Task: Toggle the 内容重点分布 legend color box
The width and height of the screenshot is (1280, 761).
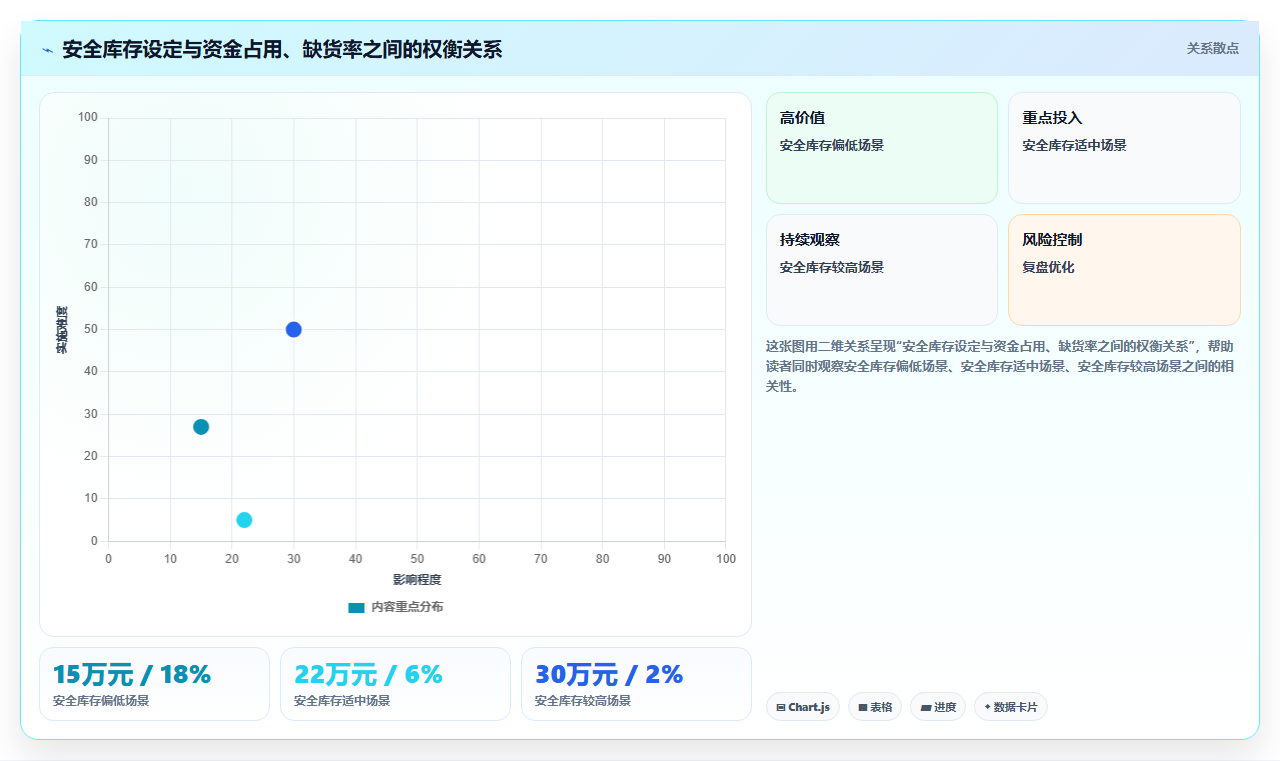Action: click(356, 607)
